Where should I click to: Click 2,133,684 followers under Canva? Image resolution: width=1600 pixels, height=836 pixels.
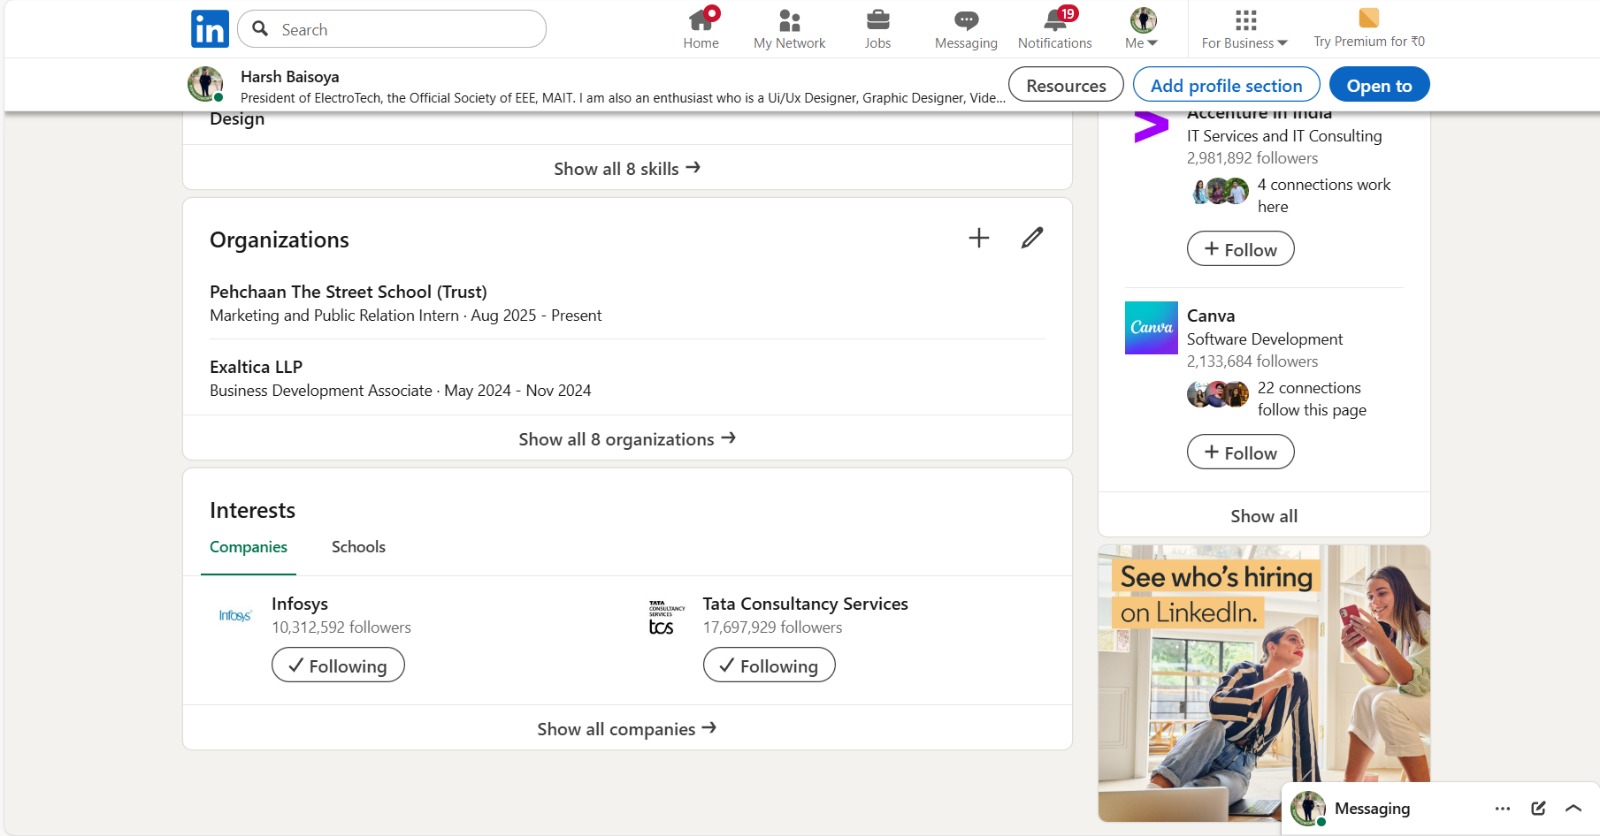coord(1252,361)
